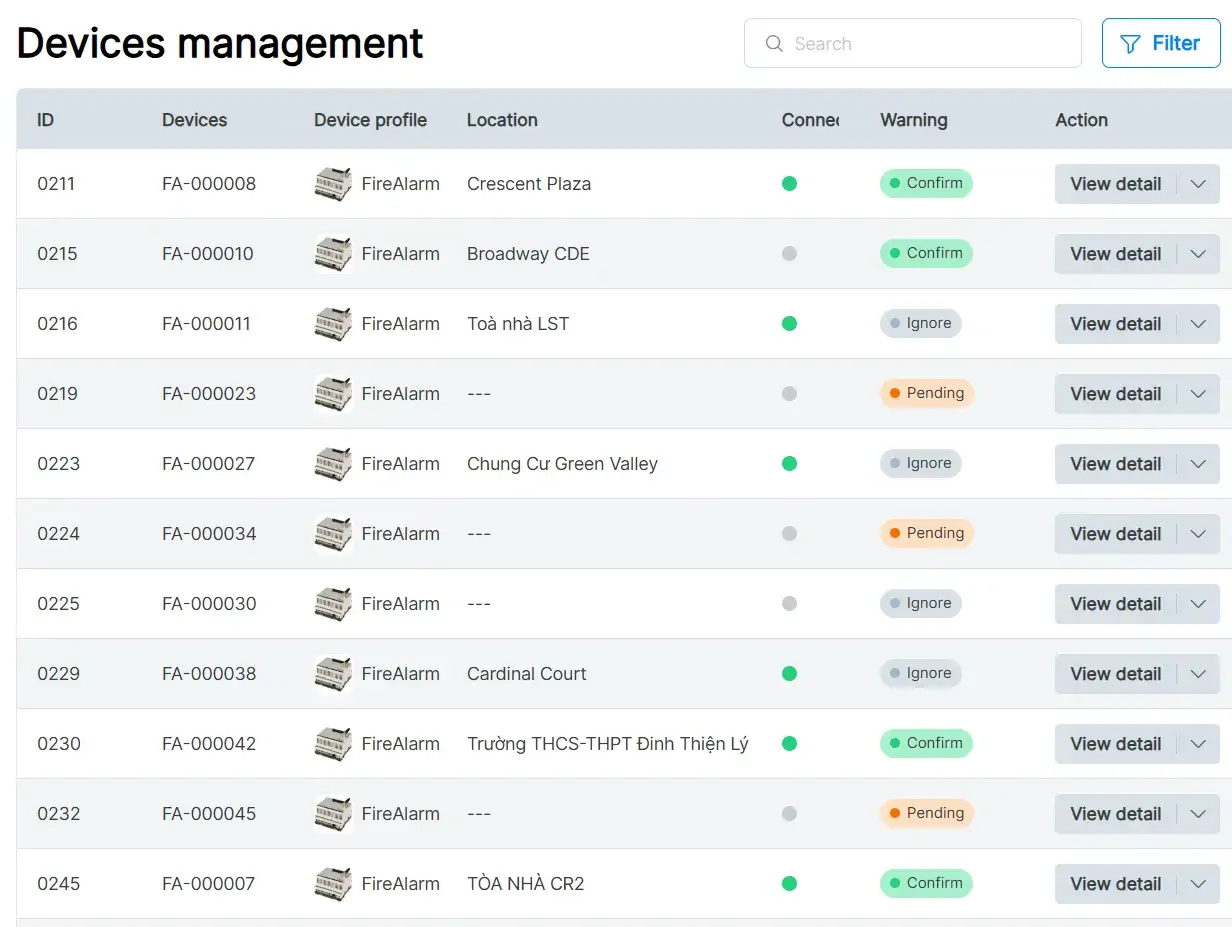Image resolution: width=1232 pixels, height=927 pixels.
Task: Click the grey connection dot for ID 0232
Action: (789, 814)
